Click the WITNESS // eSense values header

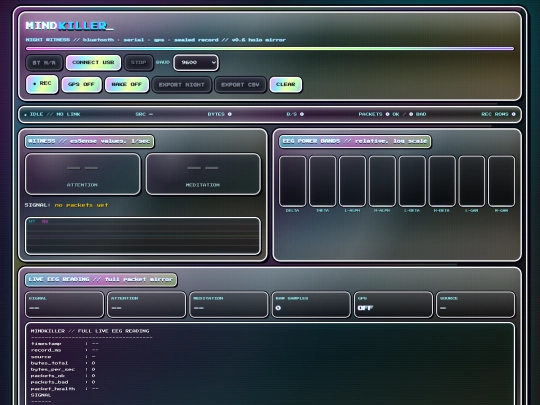click(x=90, y=141)
